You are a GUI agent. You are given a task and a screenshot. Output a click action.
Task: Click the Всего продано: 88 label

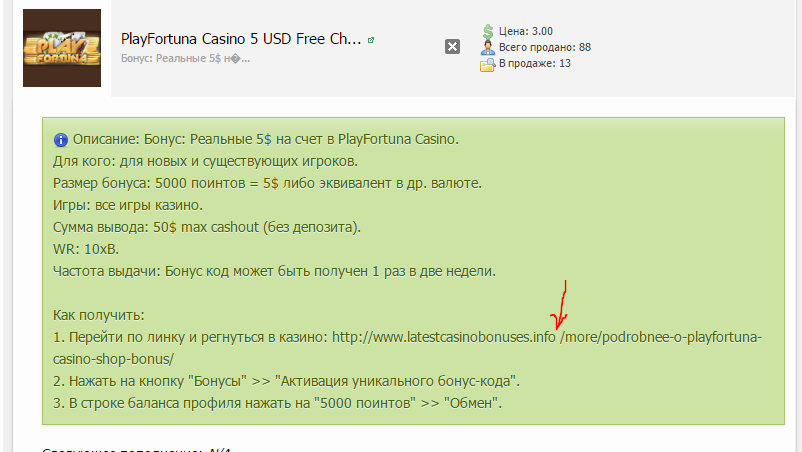click(x=545, y=47)
